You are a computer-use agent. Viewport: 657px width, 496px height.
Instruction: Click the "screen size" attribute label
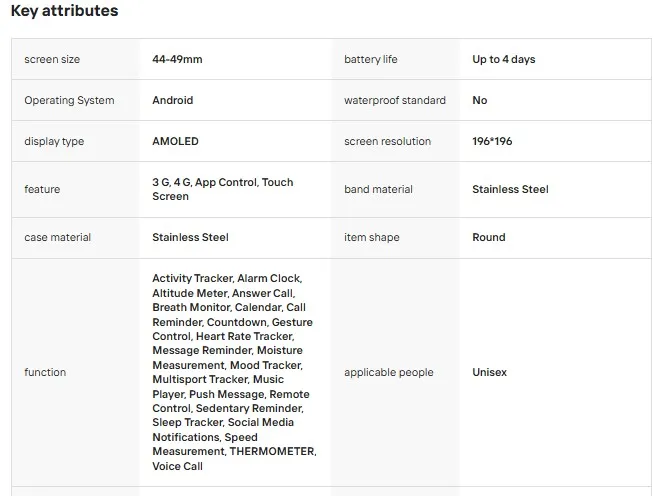click(x=52, y=60)
